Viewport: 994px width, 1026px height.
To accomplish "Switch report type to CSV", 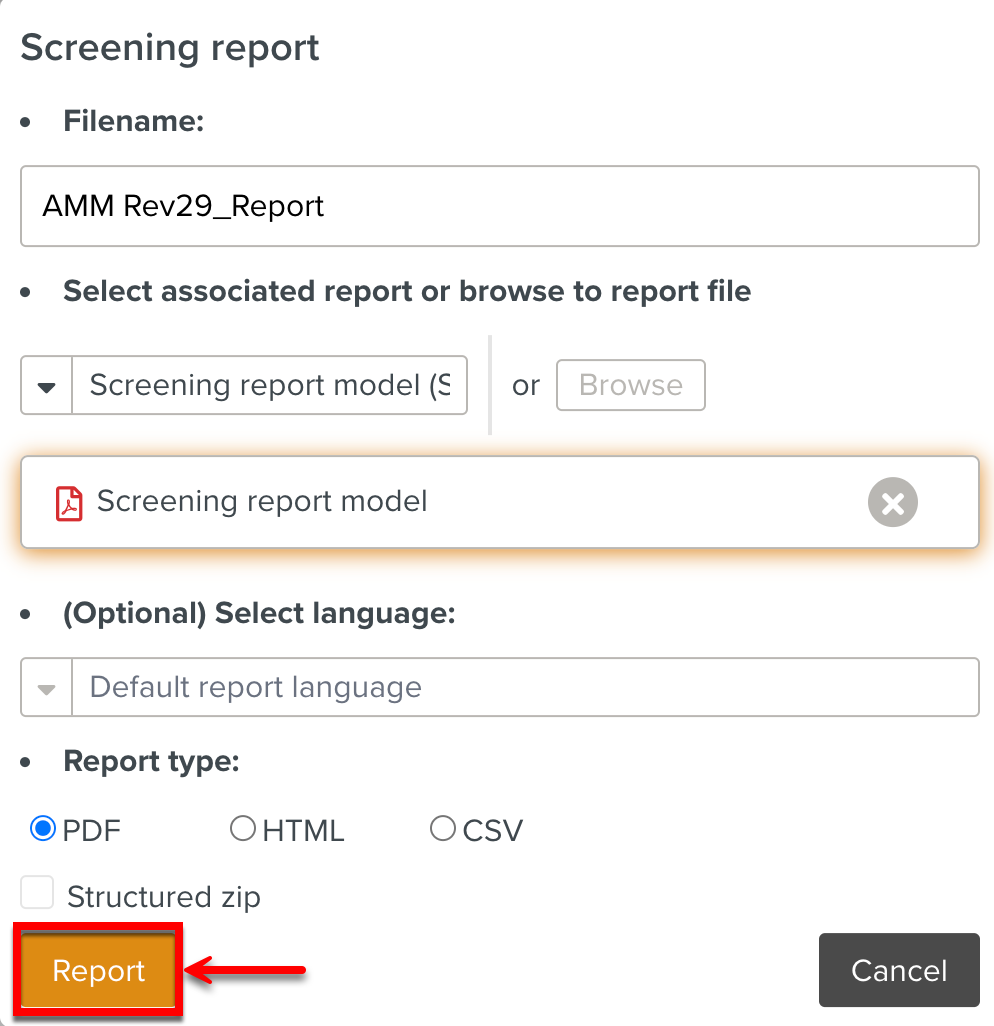I will (443, 829).
